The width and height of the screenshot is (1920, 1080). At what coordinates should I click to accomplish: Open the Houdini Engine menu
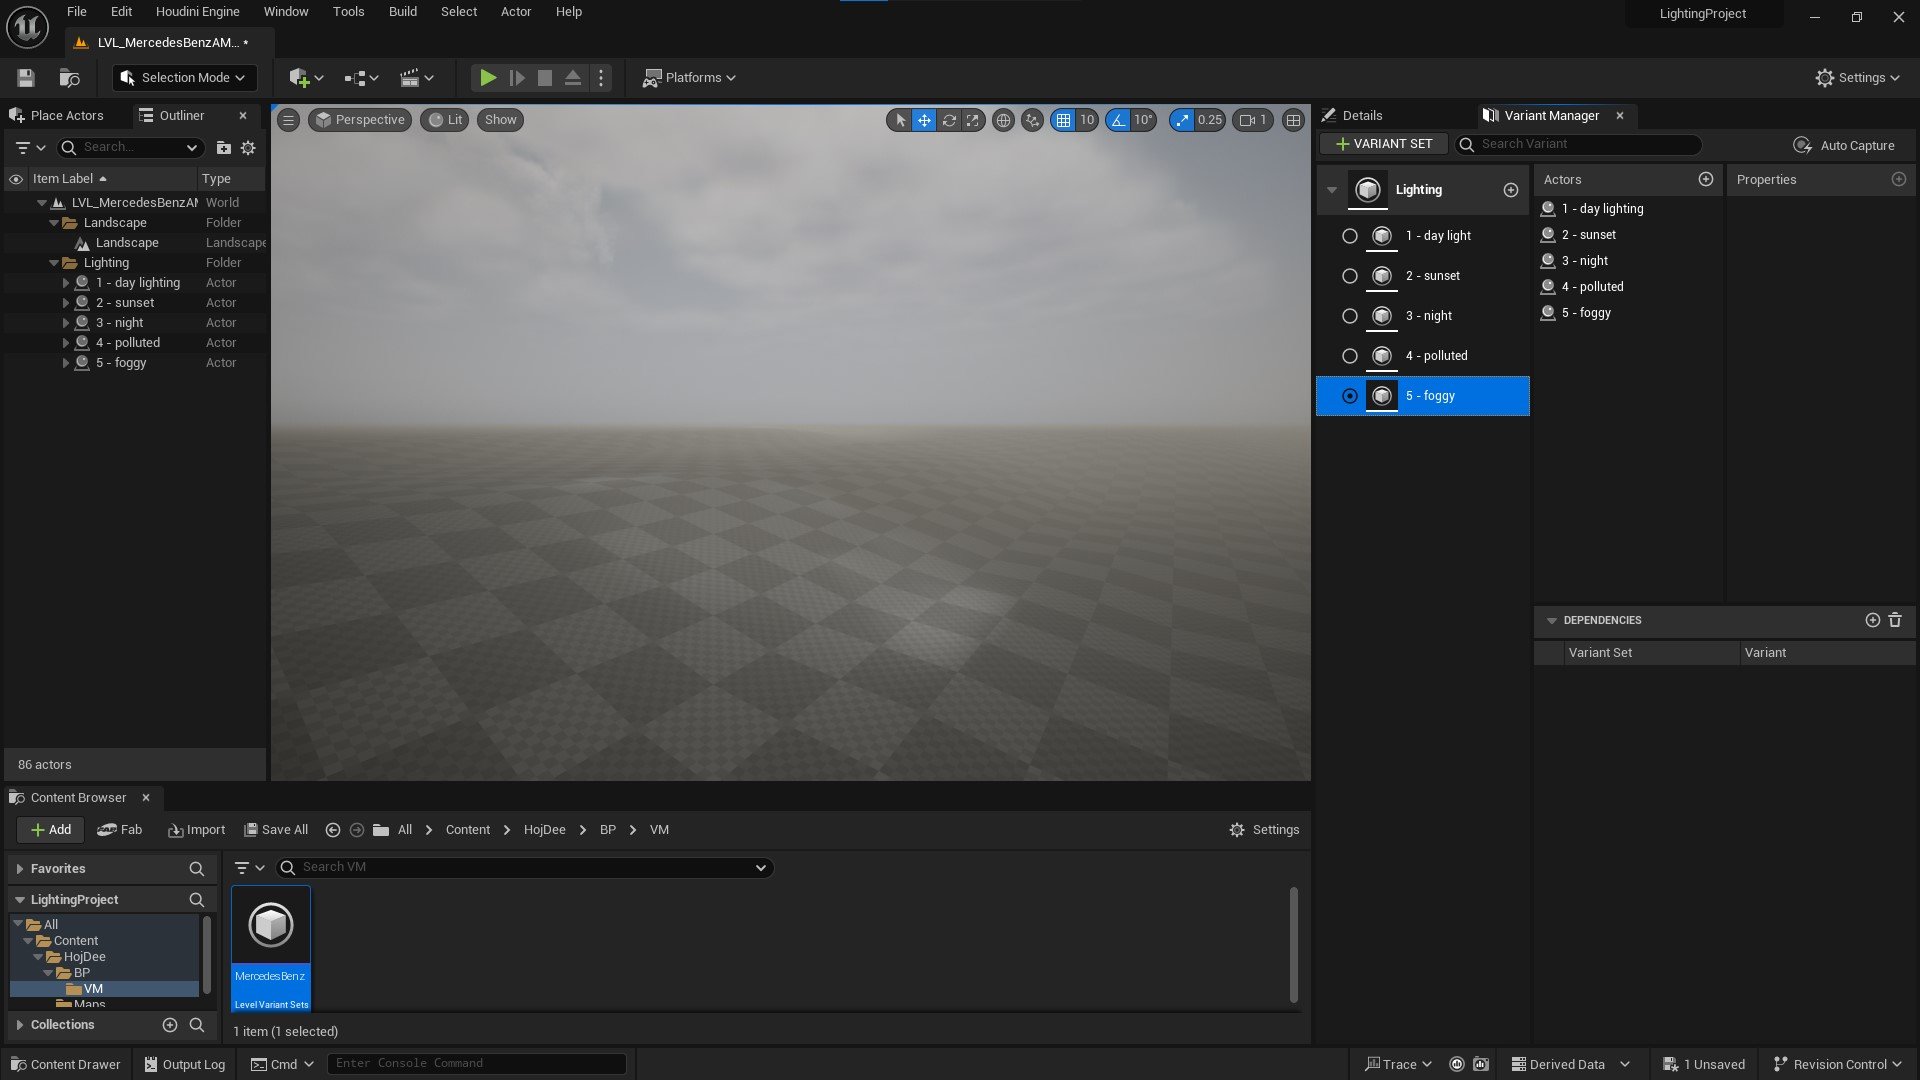tap(197, 12)
